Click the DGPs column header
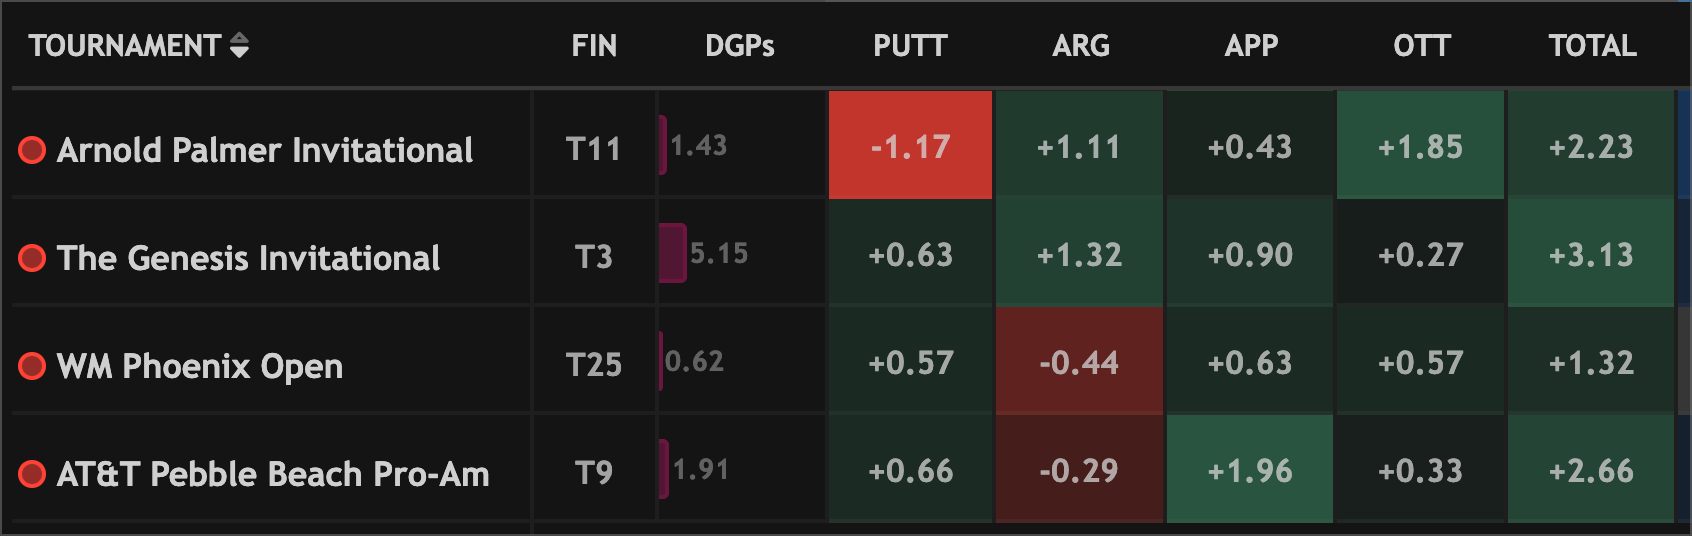 (739, 46)
